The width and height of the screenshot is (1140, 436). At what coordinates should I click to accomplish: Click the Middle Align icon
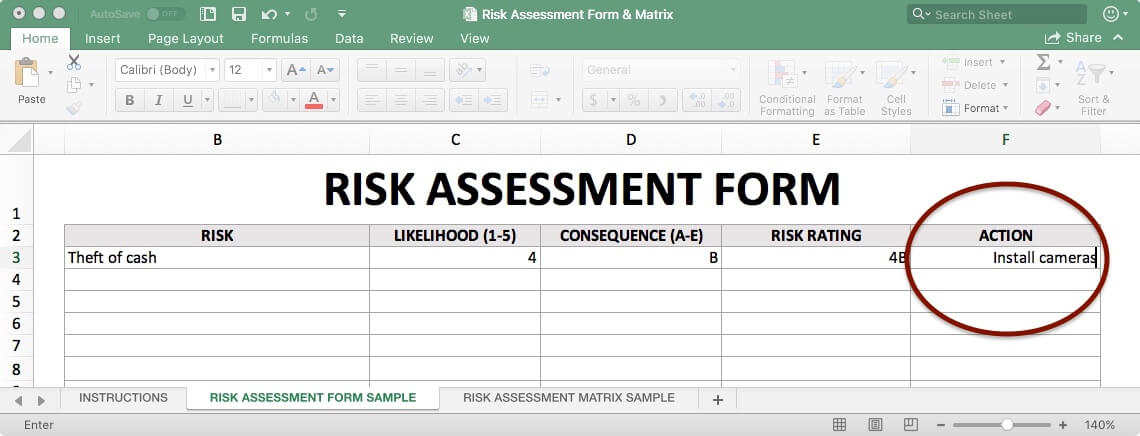401,70
